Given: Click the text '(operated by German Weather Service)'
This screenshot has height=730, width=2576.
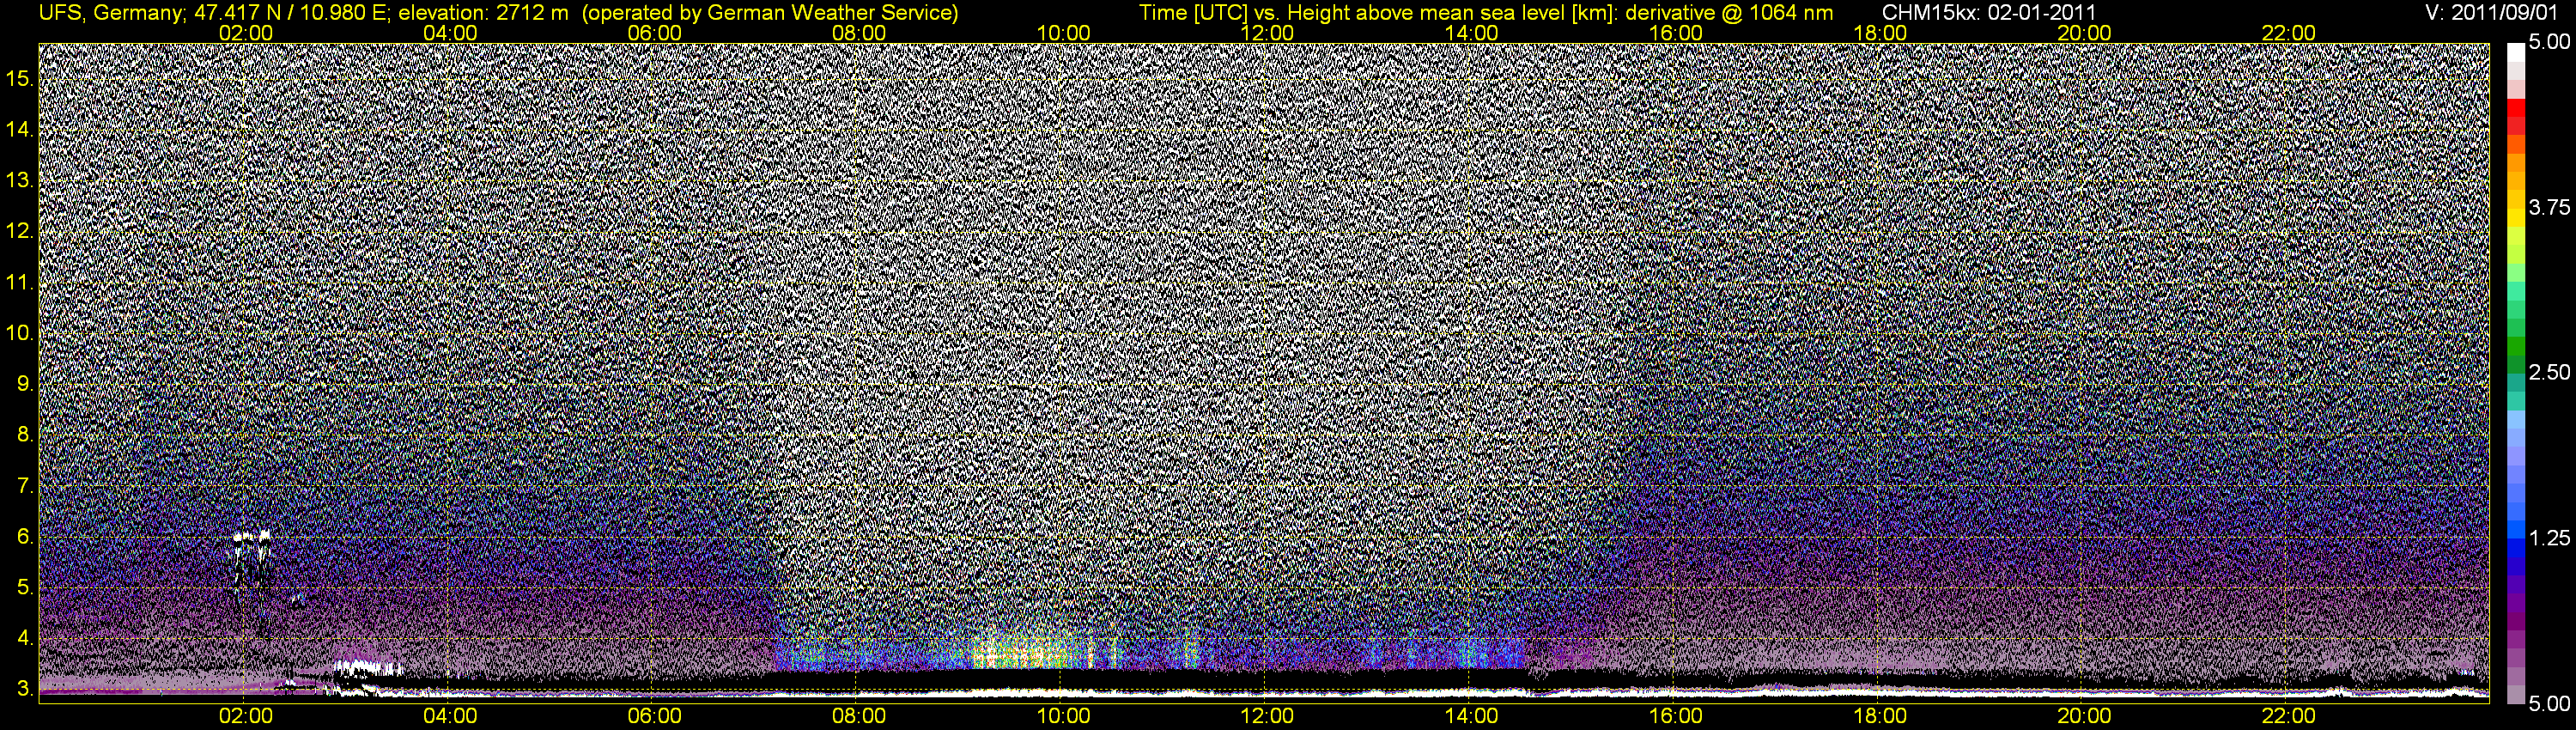Looking at the screenshot, I should tap(769, 13).
